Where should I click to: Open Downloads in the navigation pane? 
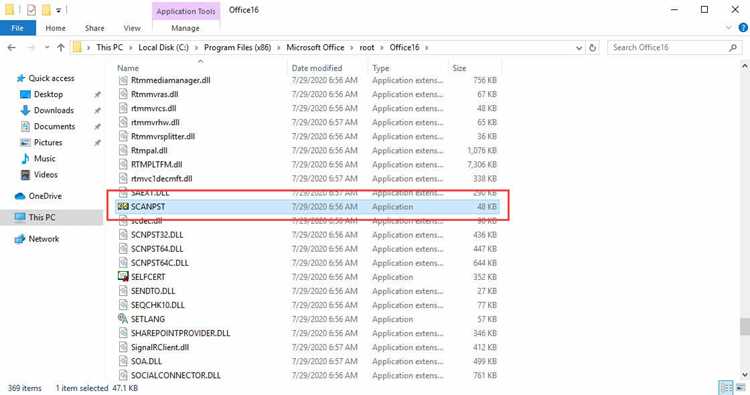54,110
